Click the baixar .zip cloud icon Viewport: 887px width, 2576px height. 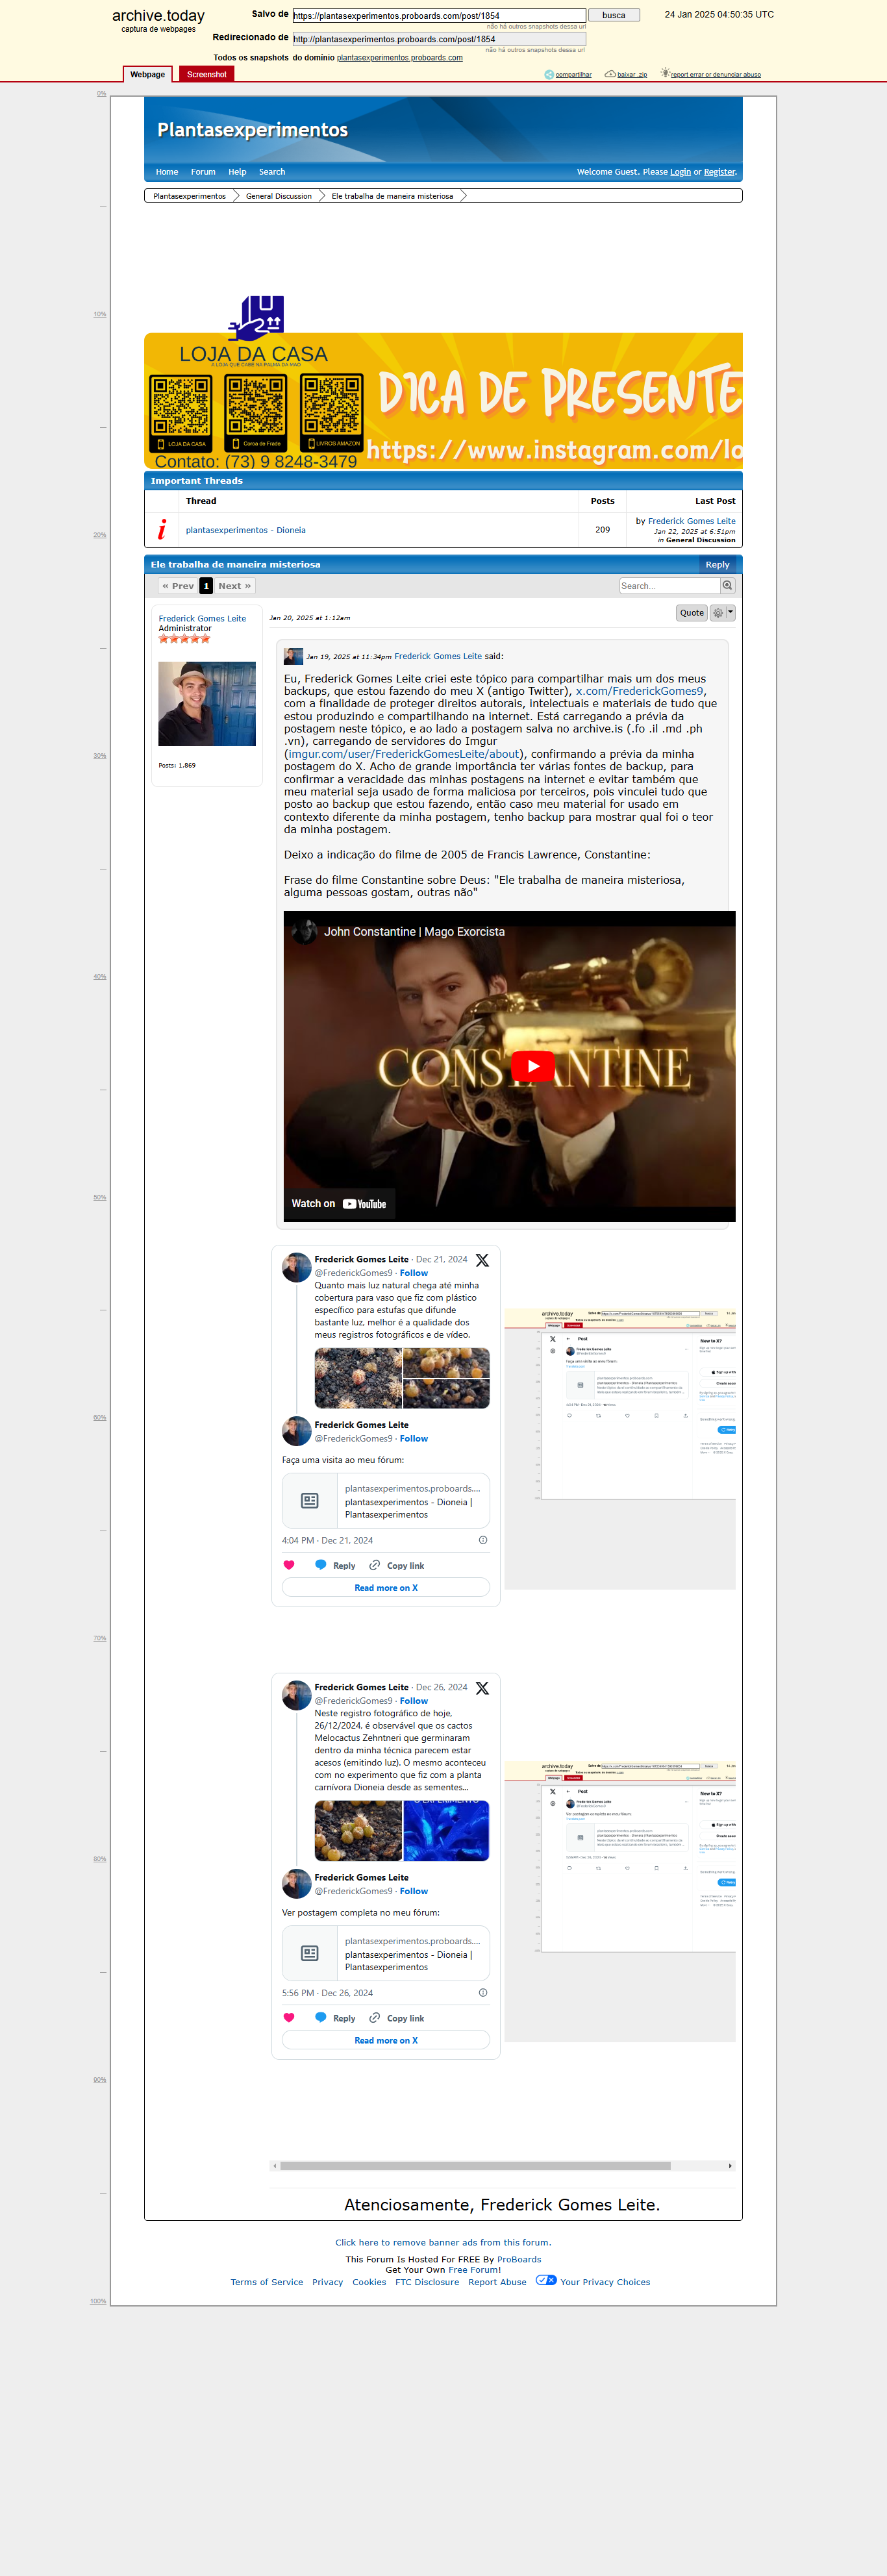(x=610, y=74)
